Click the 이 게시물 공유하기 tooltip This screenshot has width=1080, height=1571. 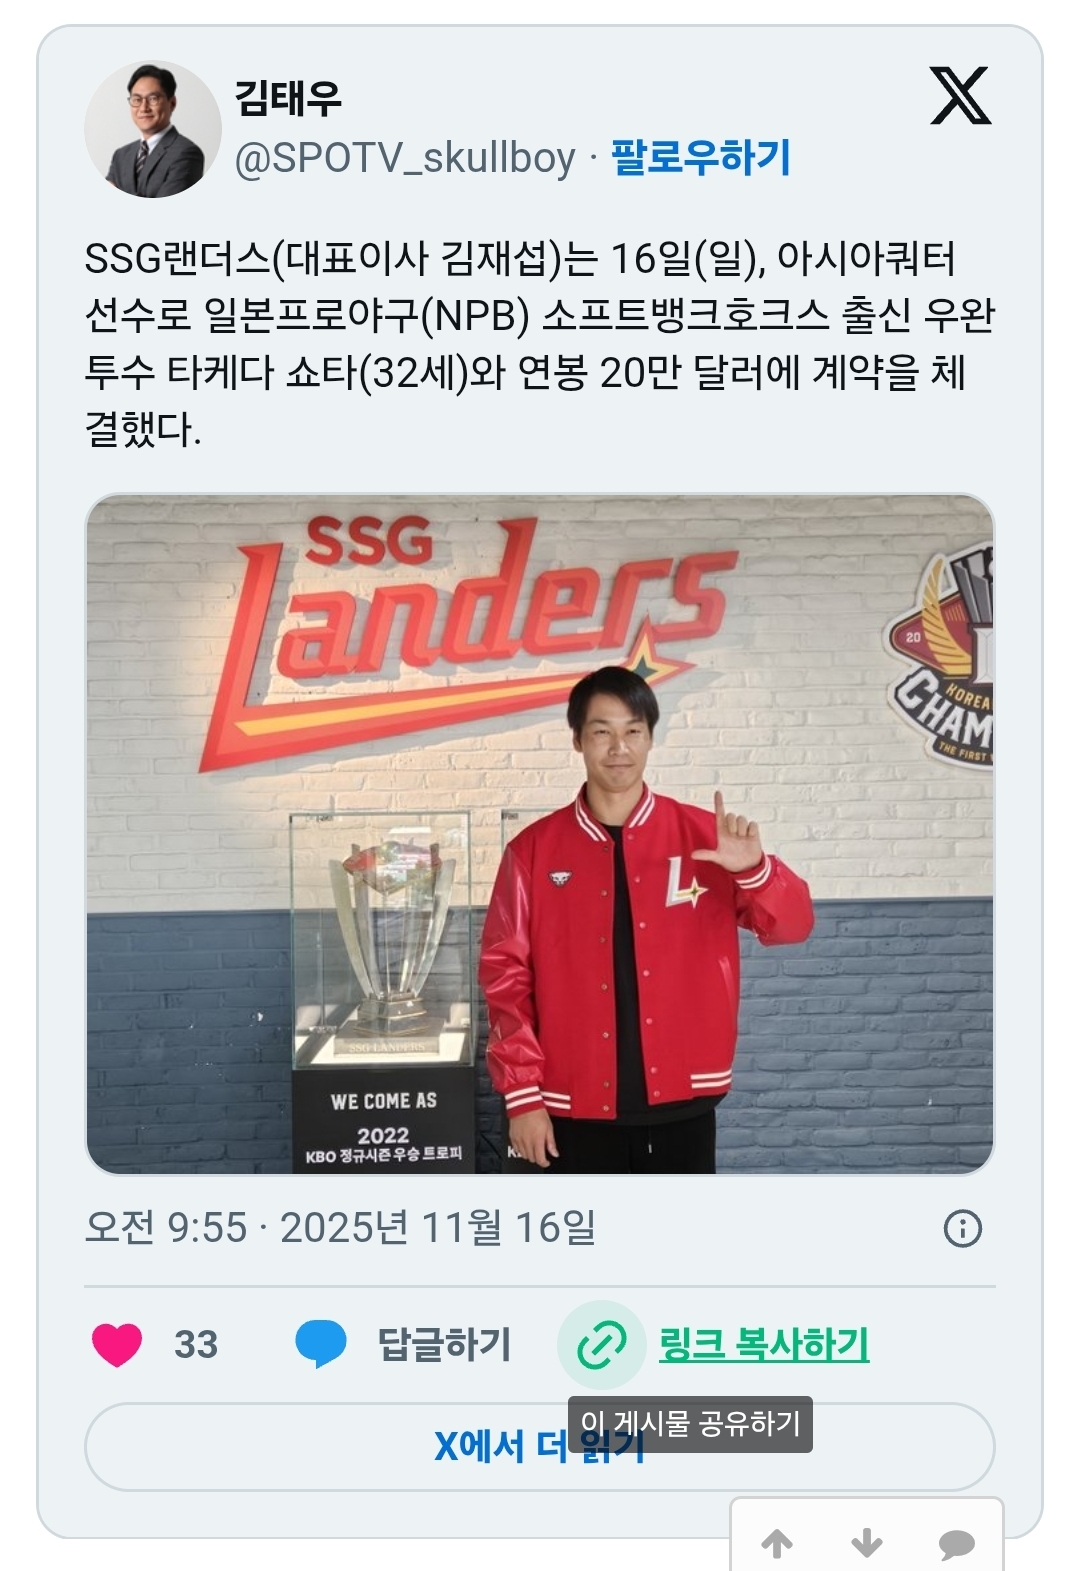click(690, 1423)
